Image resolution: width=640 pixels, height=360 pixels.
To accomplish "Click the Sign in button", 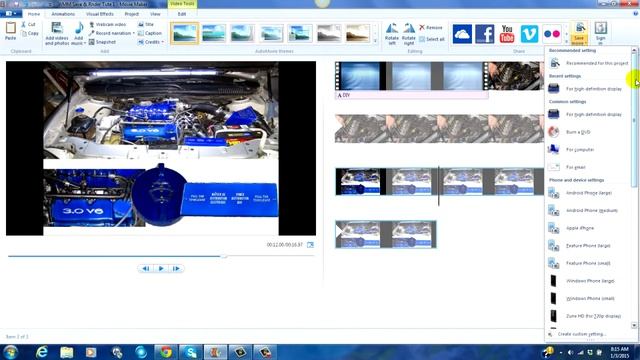I will click(x=600, y=33).
